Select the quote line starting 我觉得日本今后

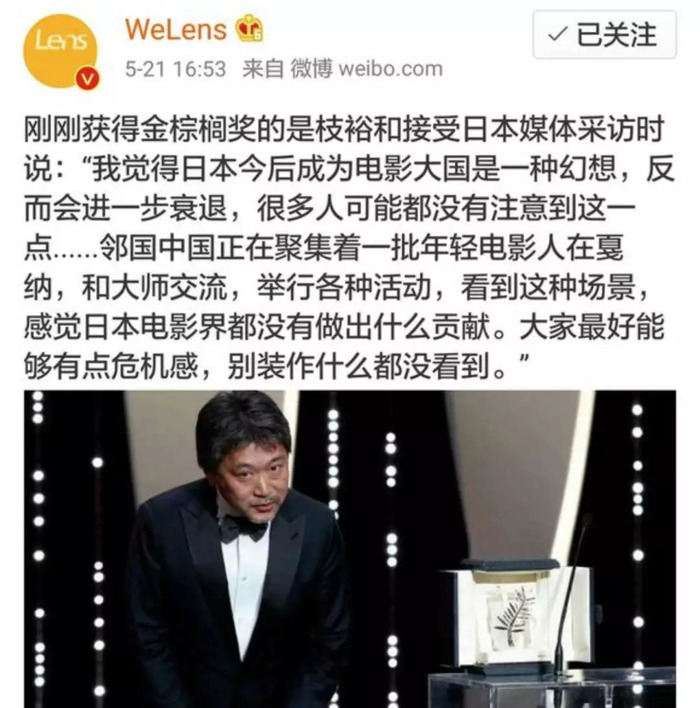click(349, 168)
